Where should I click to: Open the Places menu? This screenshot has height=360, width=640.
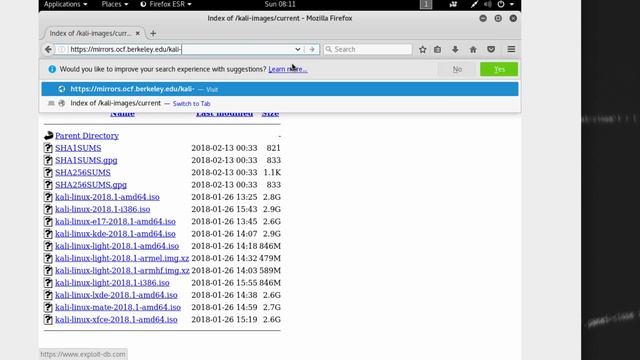pyautogui.click(x=115, y=4)
